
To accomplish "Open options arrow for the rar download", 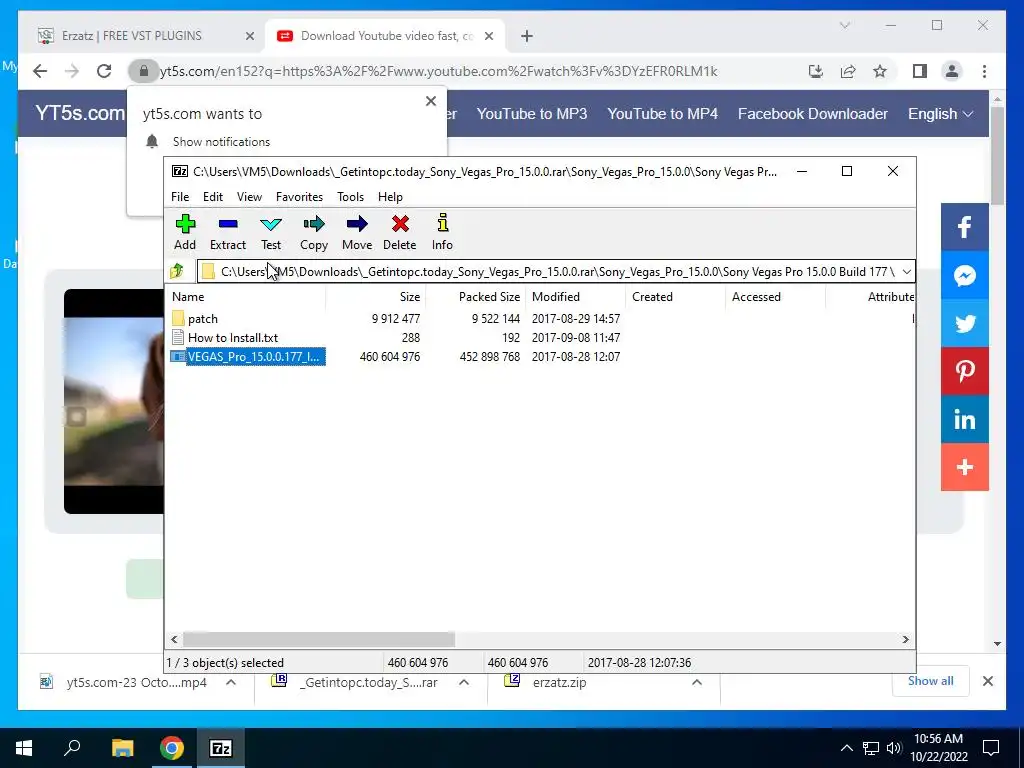I will (464, 682).
